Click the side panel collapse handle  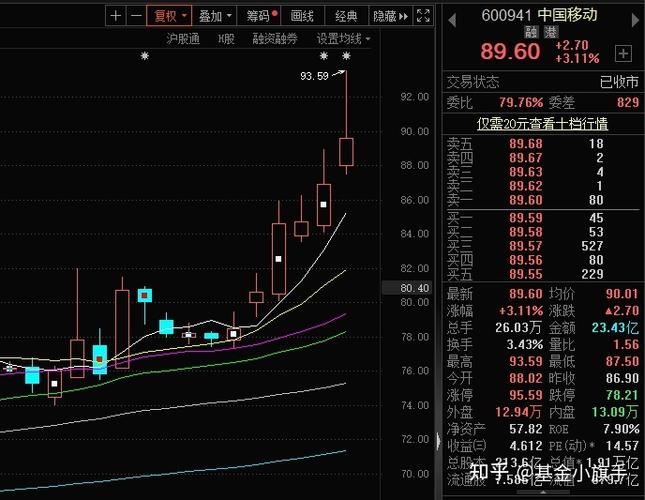coord(438,440)
